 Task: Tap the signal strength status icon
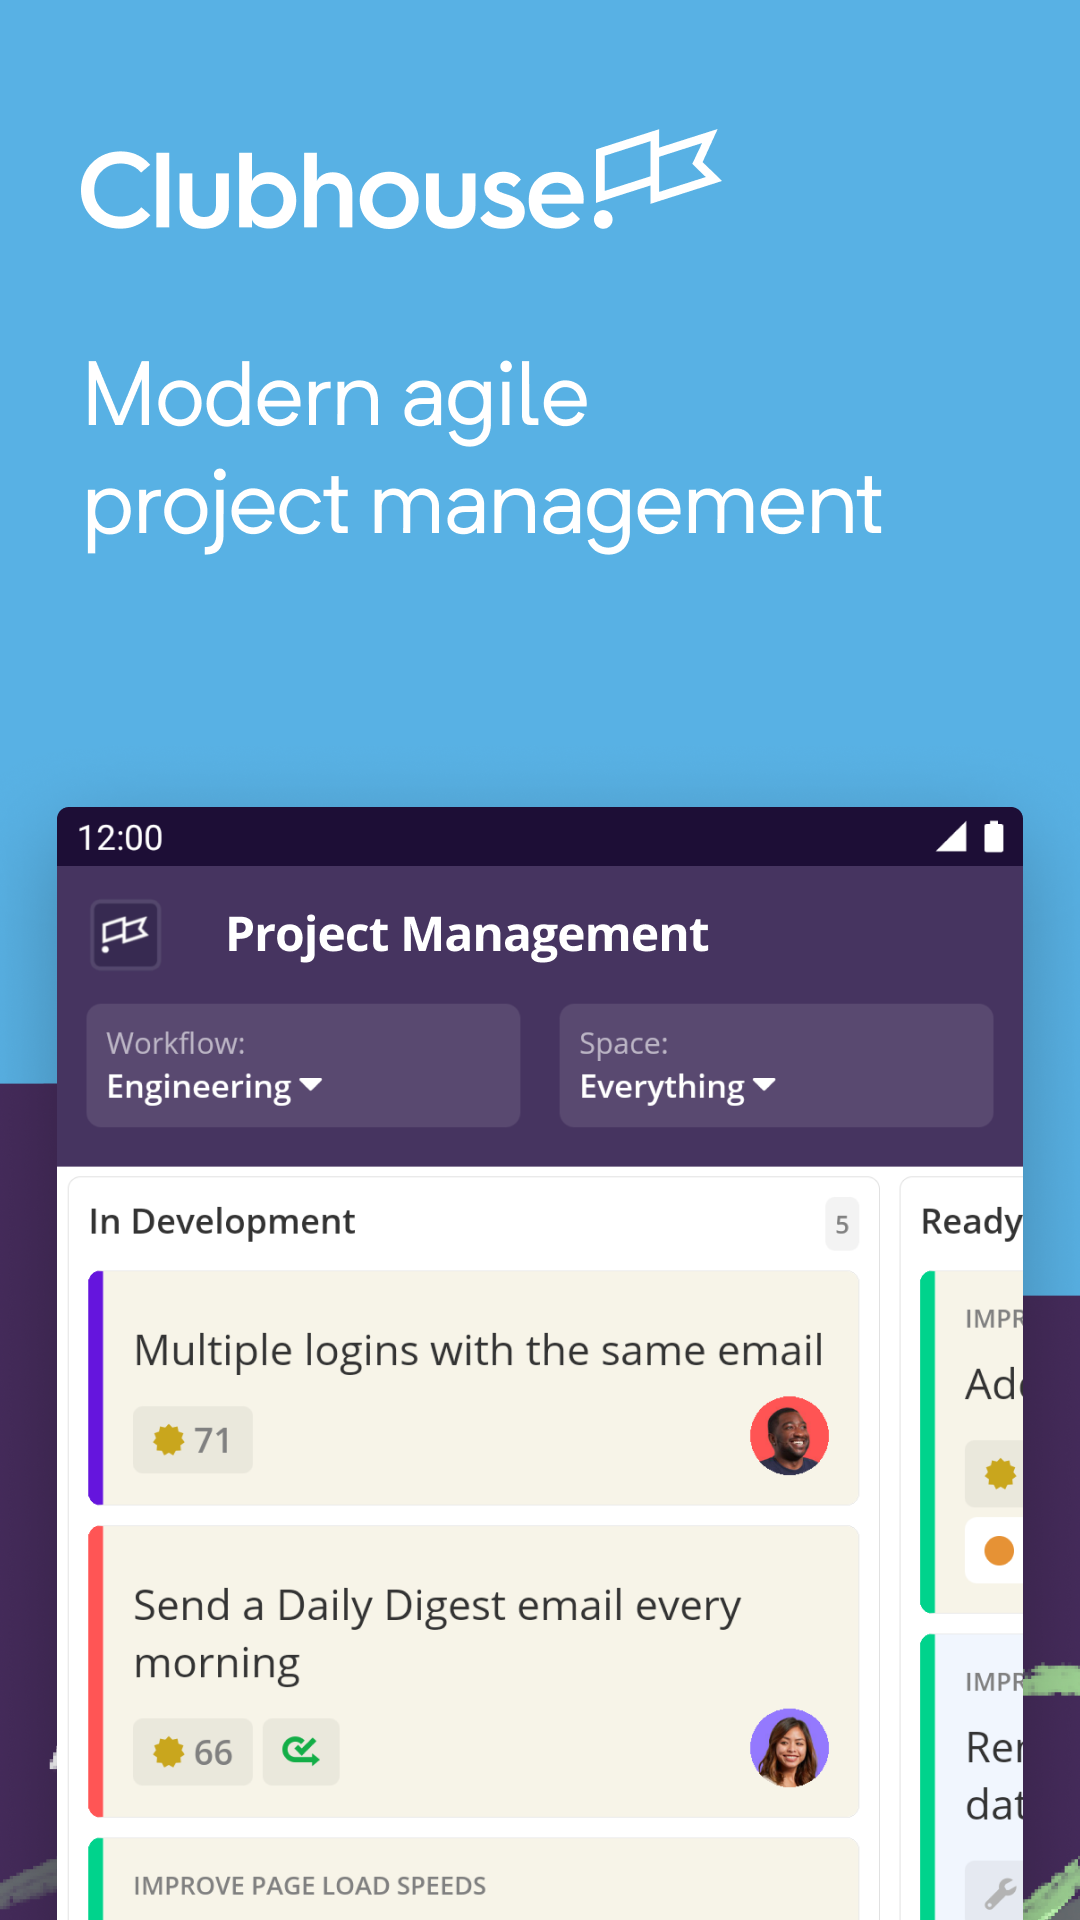(x=951, y=837)
